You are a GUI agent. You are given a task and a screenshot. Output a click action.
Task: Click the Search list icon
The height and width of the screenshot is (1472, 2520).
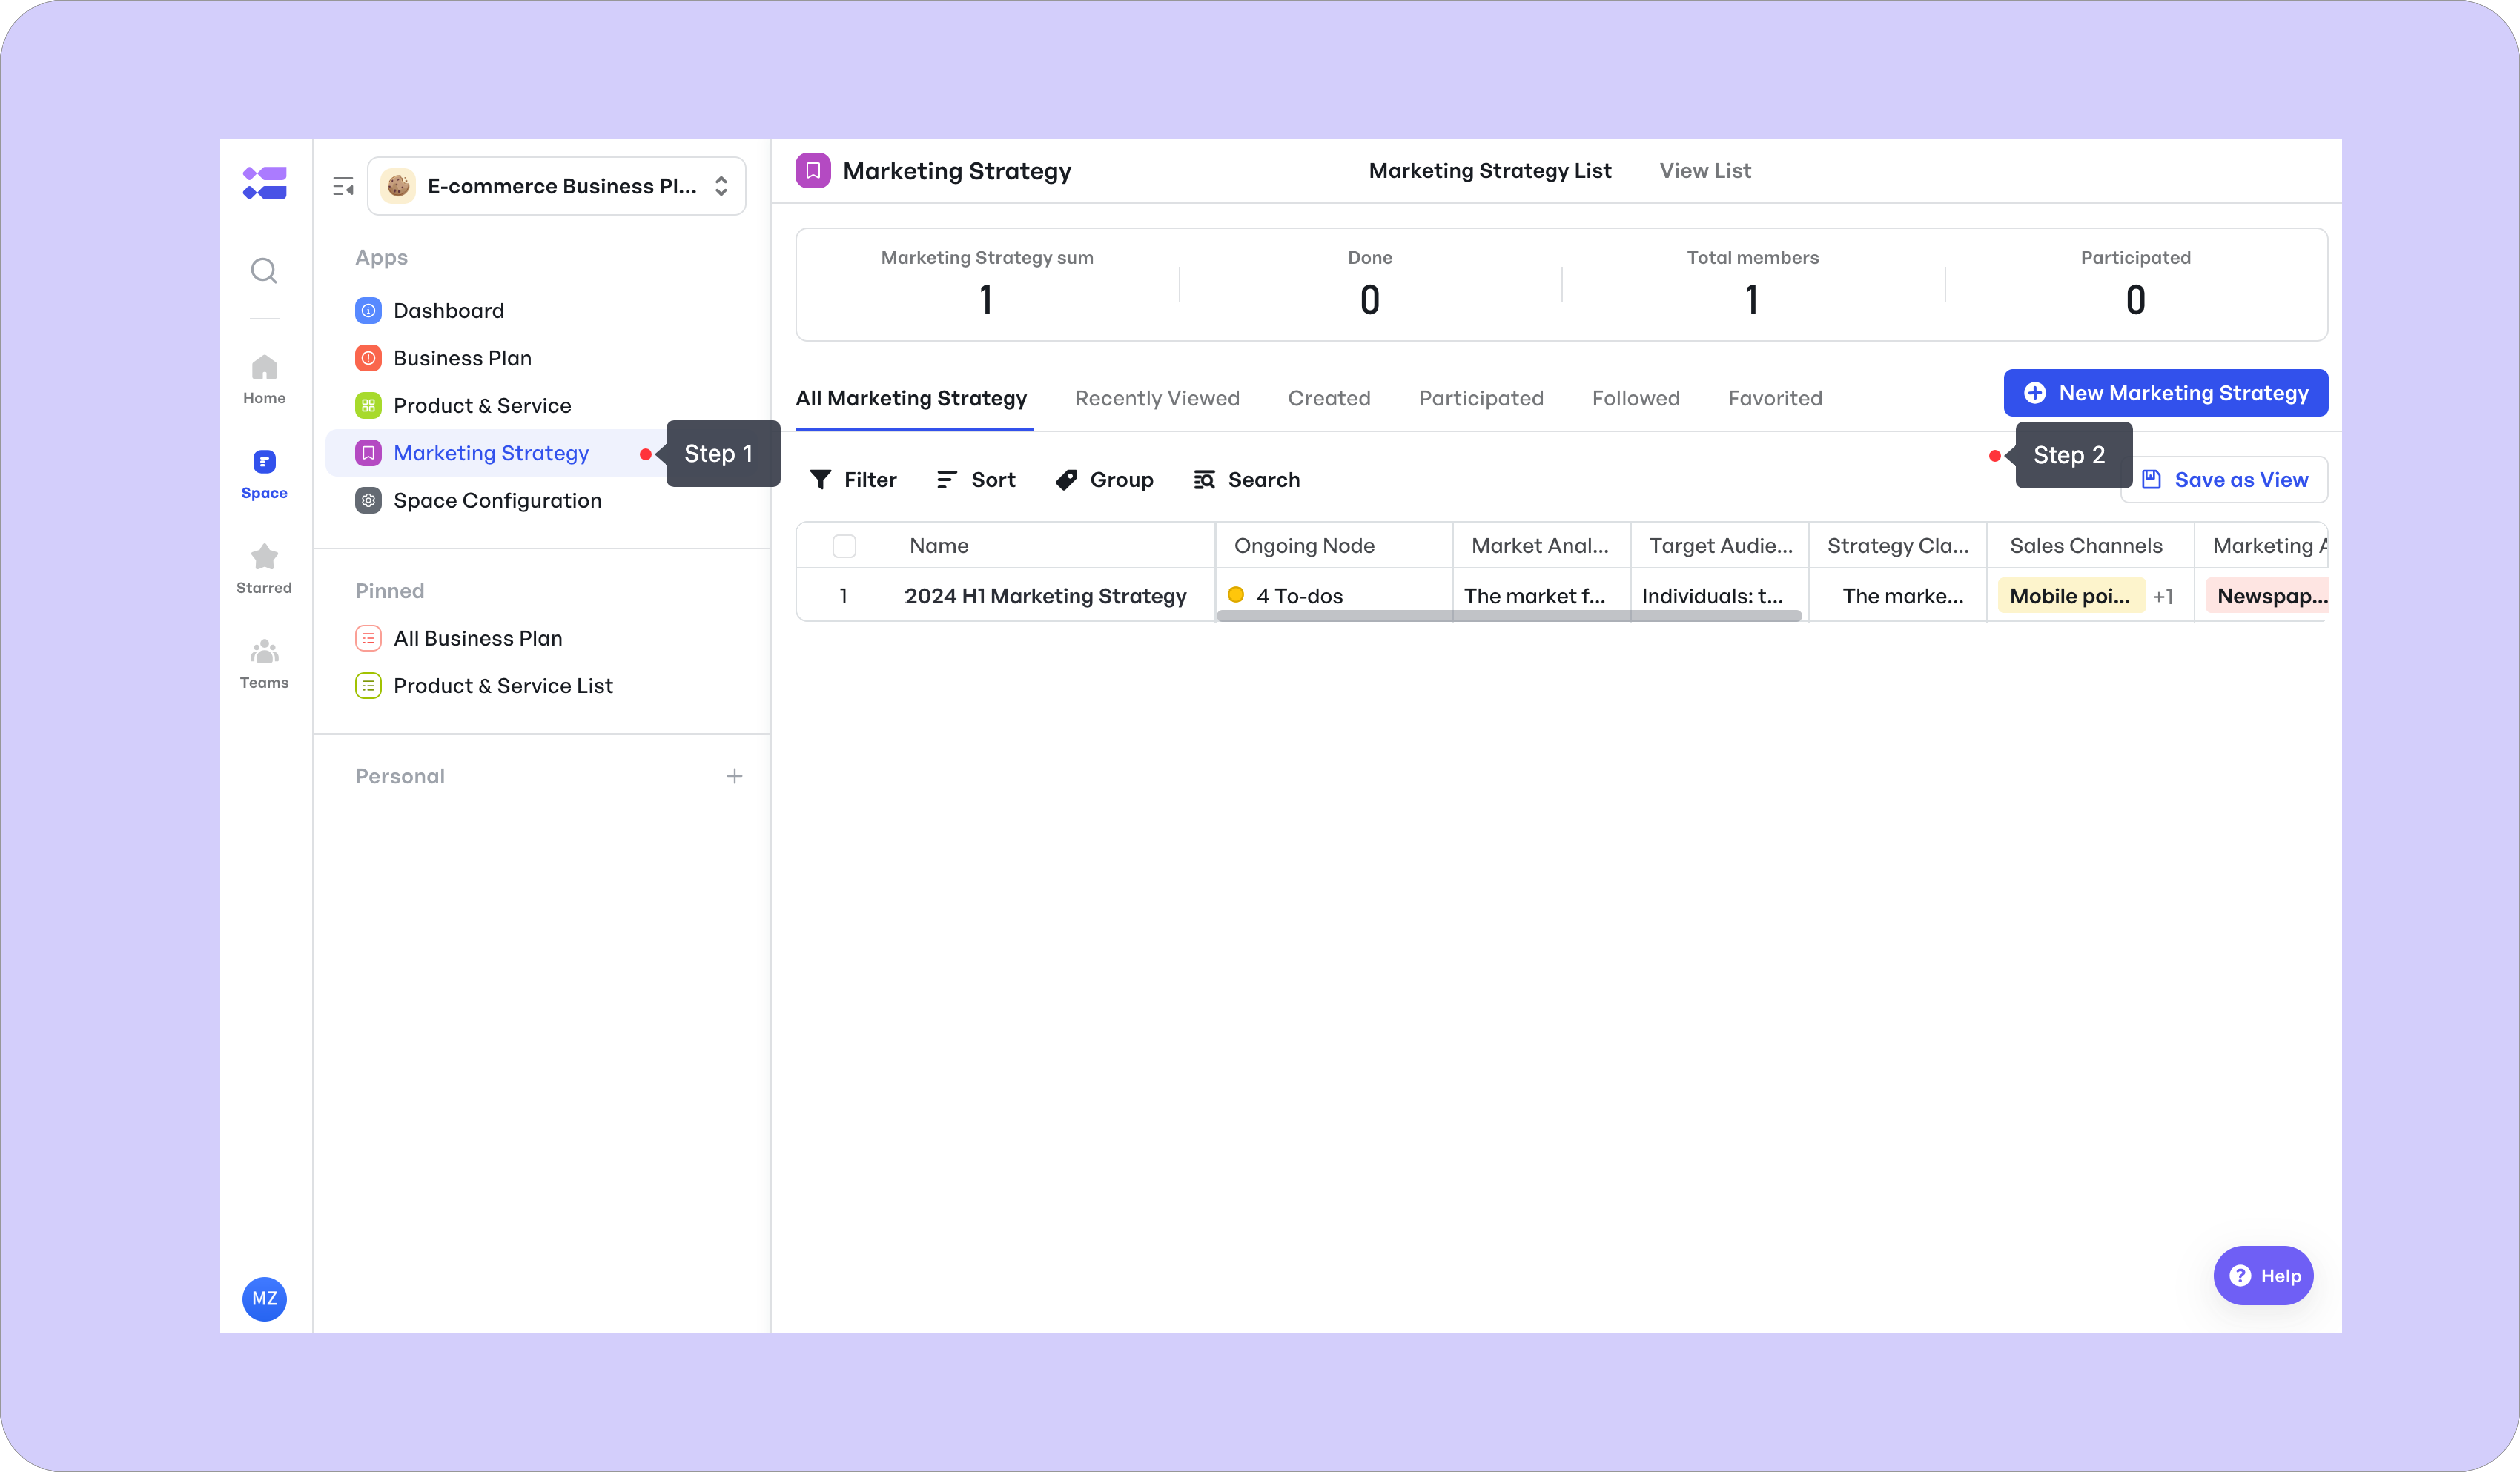pos(1204,480)
